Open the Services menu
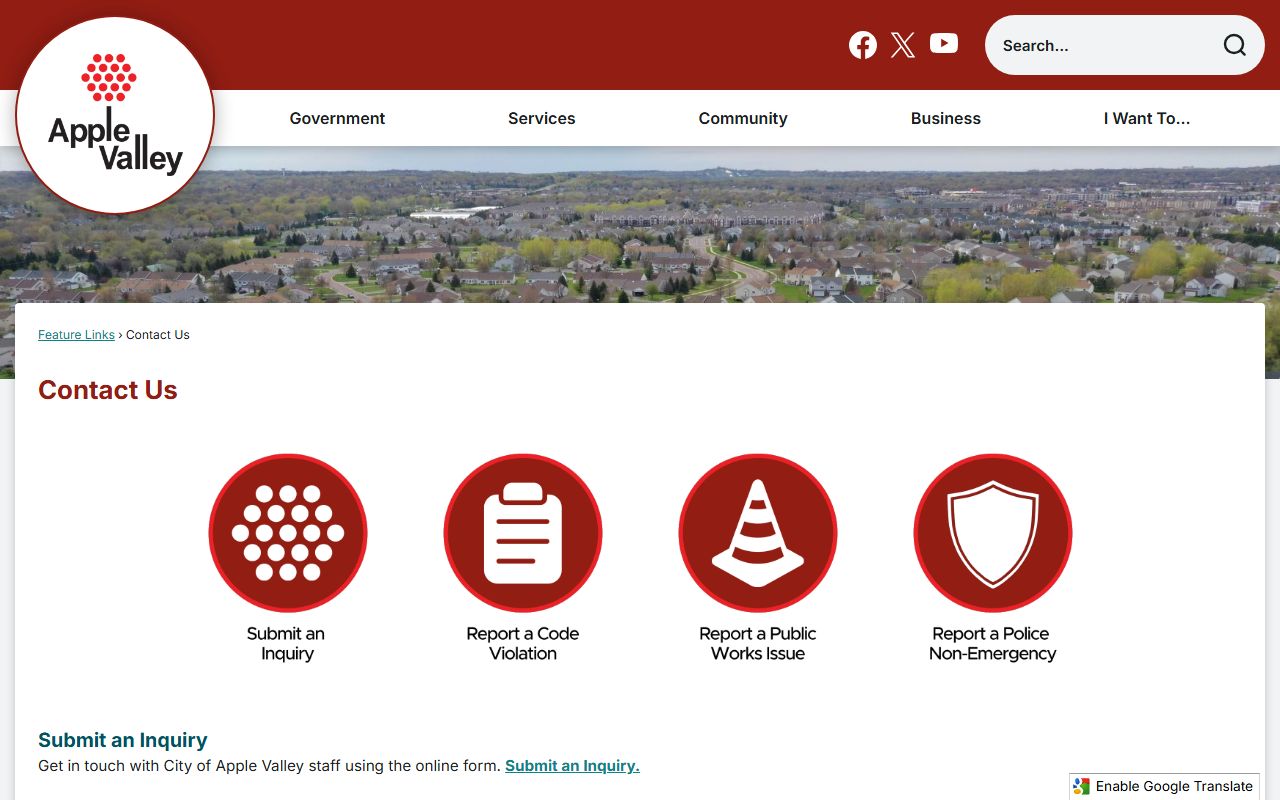 542,118
